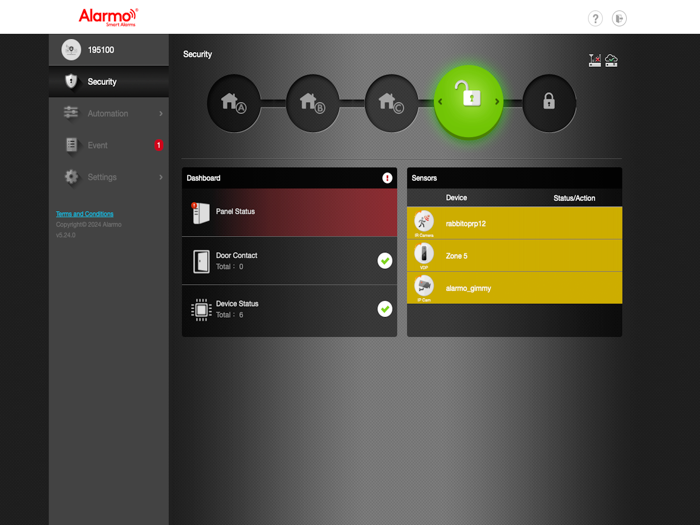The height and width of the screenshot is (525, 700).
Task: Click the cloud connection status icon
Action: [611, 60]
